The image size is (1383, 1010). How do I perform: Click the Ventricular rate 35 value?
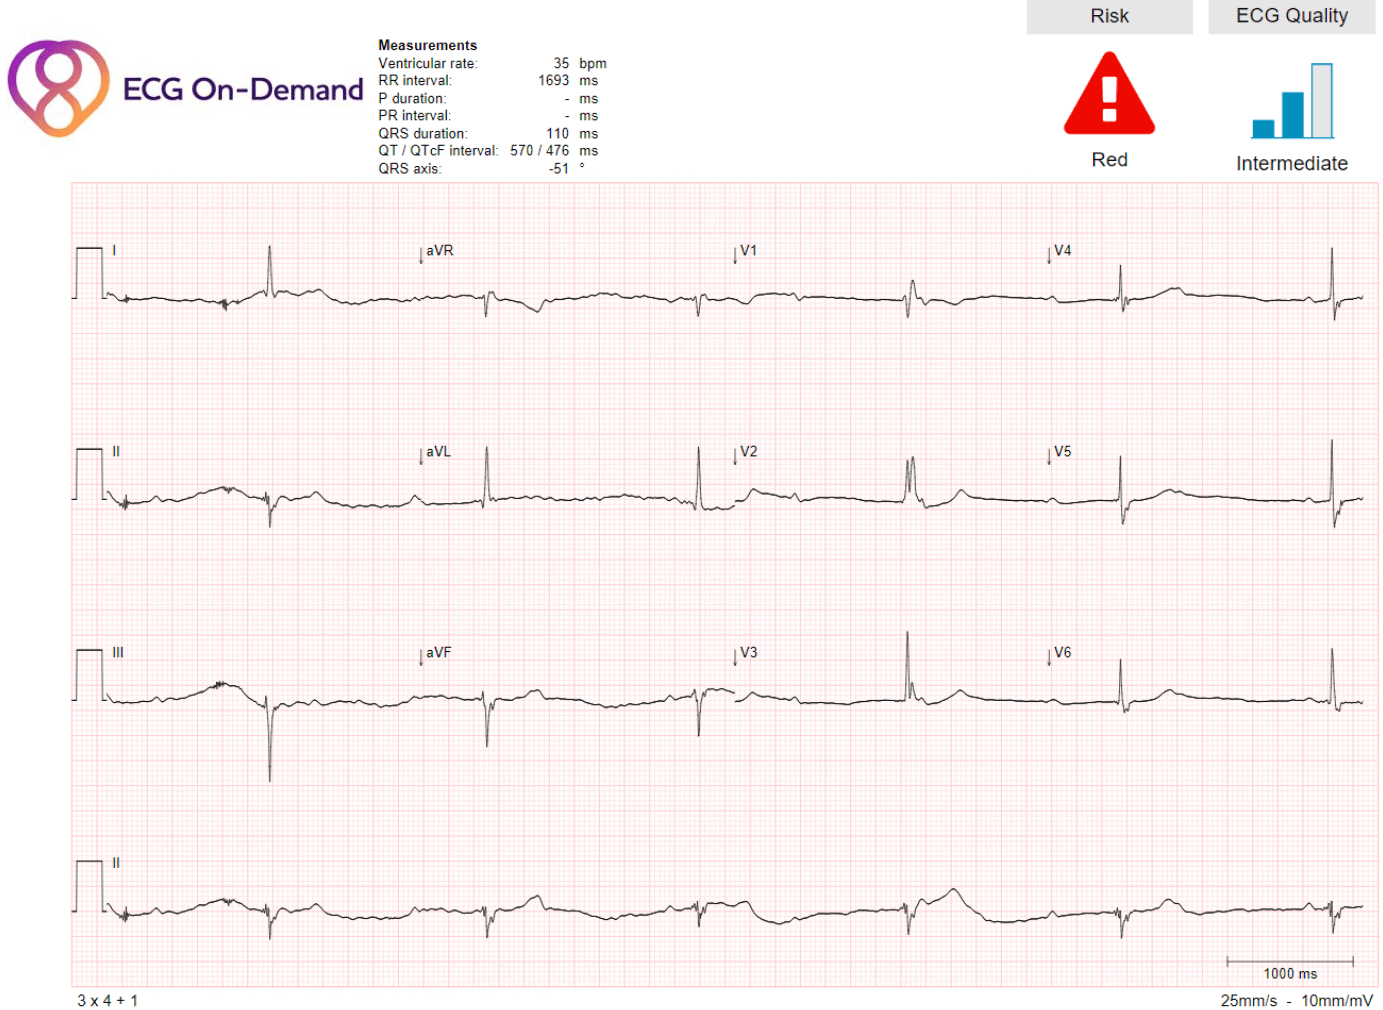point(561,63)
